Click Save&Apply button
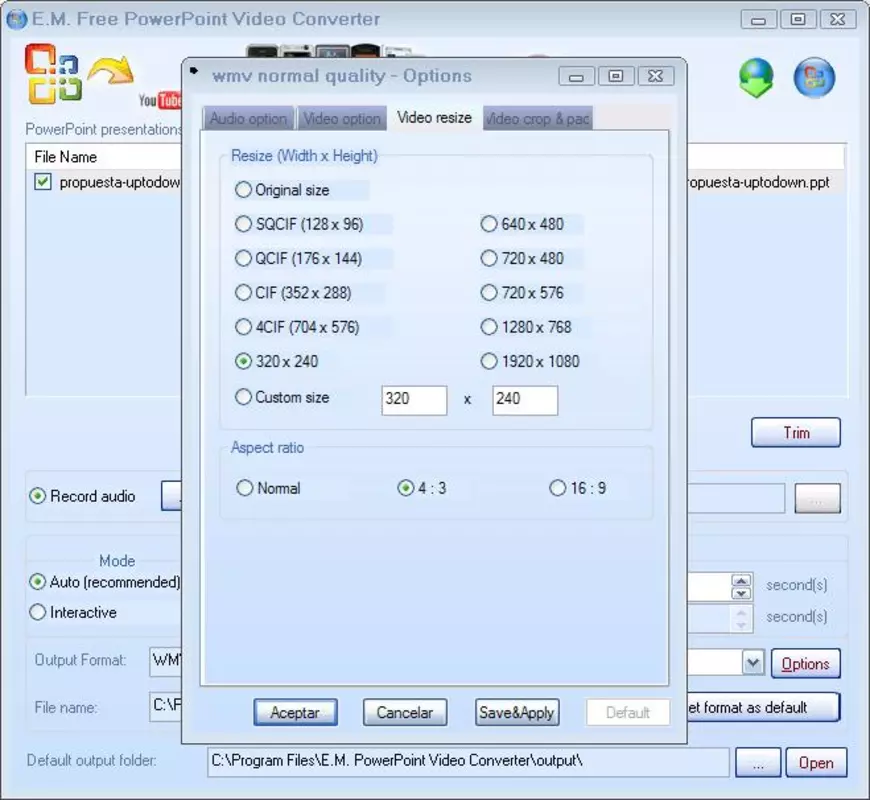Image resolution: width=870 pixels, height=800 pixels. tap(517, 712)
